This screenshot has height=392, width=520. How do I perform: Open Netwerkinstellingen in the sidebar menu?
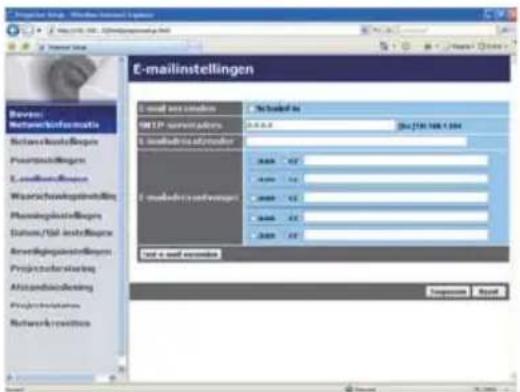pos(54,142)
